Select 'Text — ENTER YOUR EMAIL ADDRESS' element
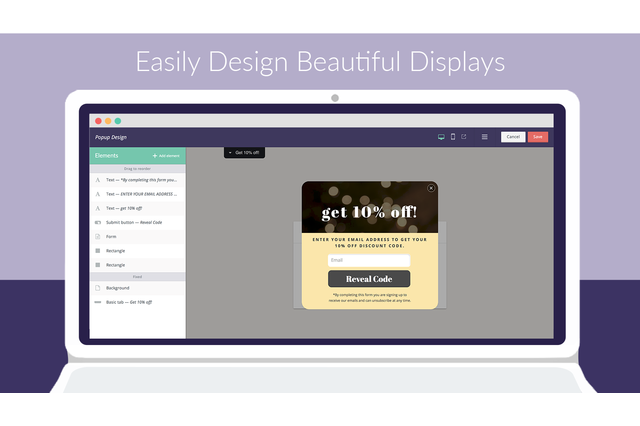The image size is (640, 426). click(140, 194)
